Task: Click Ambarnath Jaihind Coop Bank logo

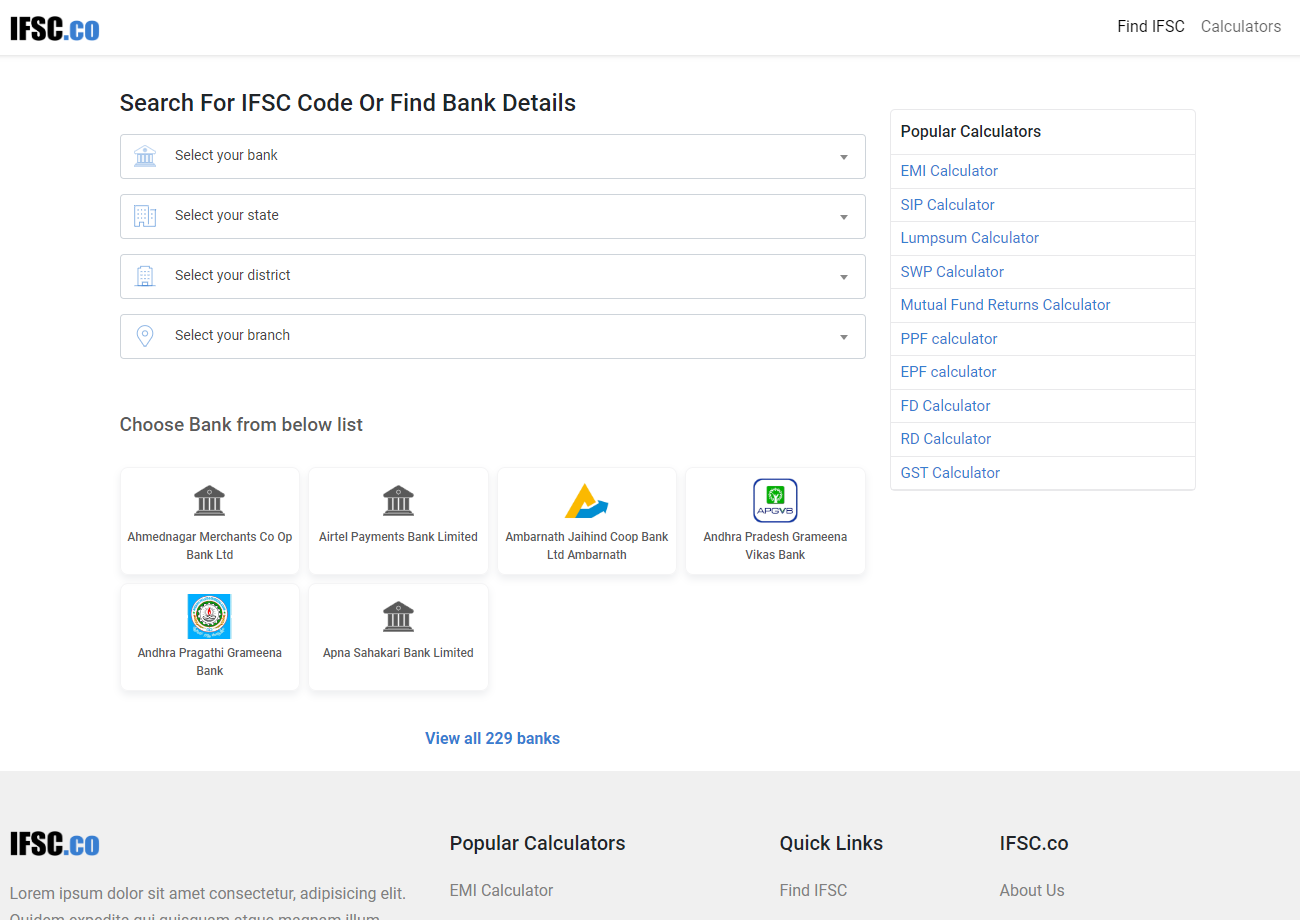Action: [x=587, y=500]
